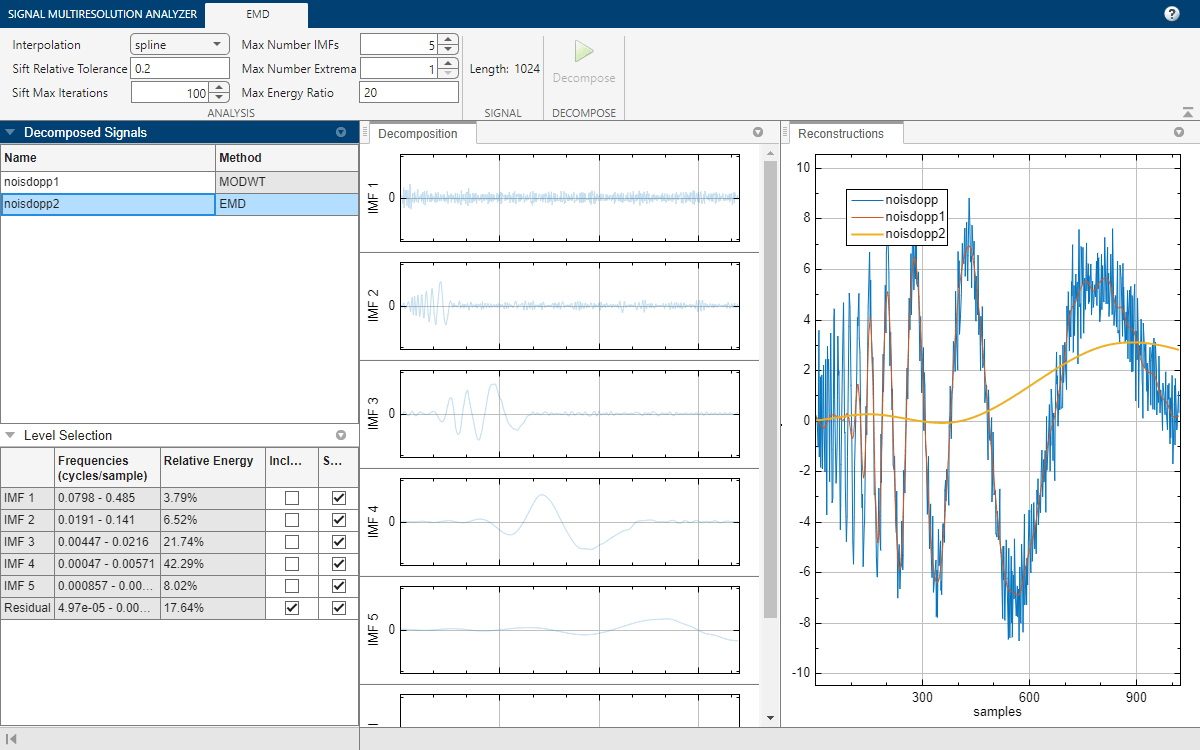Image resolution: width=1200 pixels, height=750 pixels.
Task: Collapse the Level Selection section
Action: point(10,436)
